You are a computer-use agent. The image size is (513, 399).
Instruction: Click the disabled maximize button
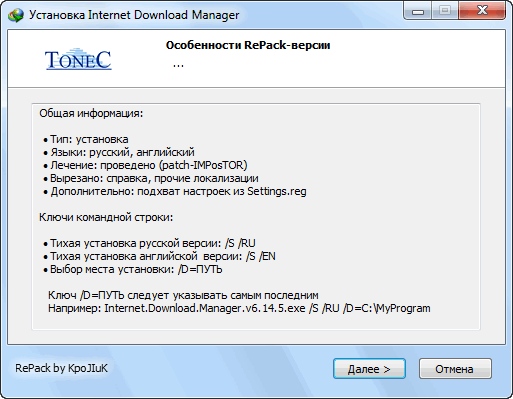point(445,11)
